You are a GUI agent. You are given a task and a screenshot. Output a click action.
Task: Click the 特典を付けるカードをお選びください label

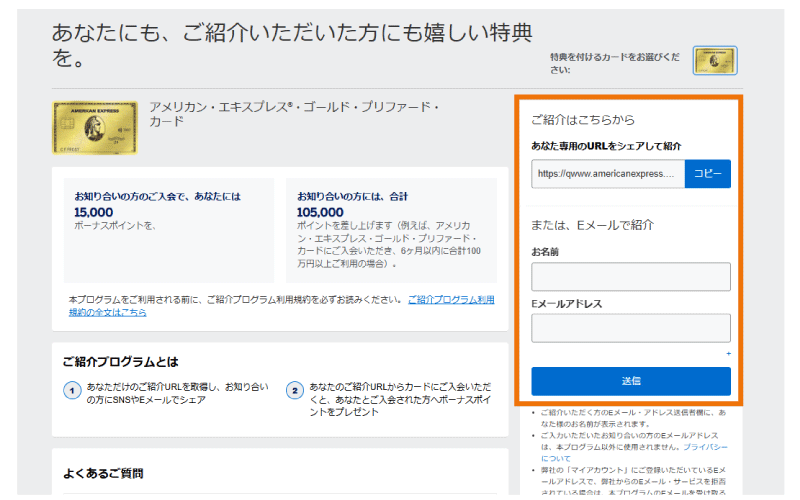click(x=615, y=63)
